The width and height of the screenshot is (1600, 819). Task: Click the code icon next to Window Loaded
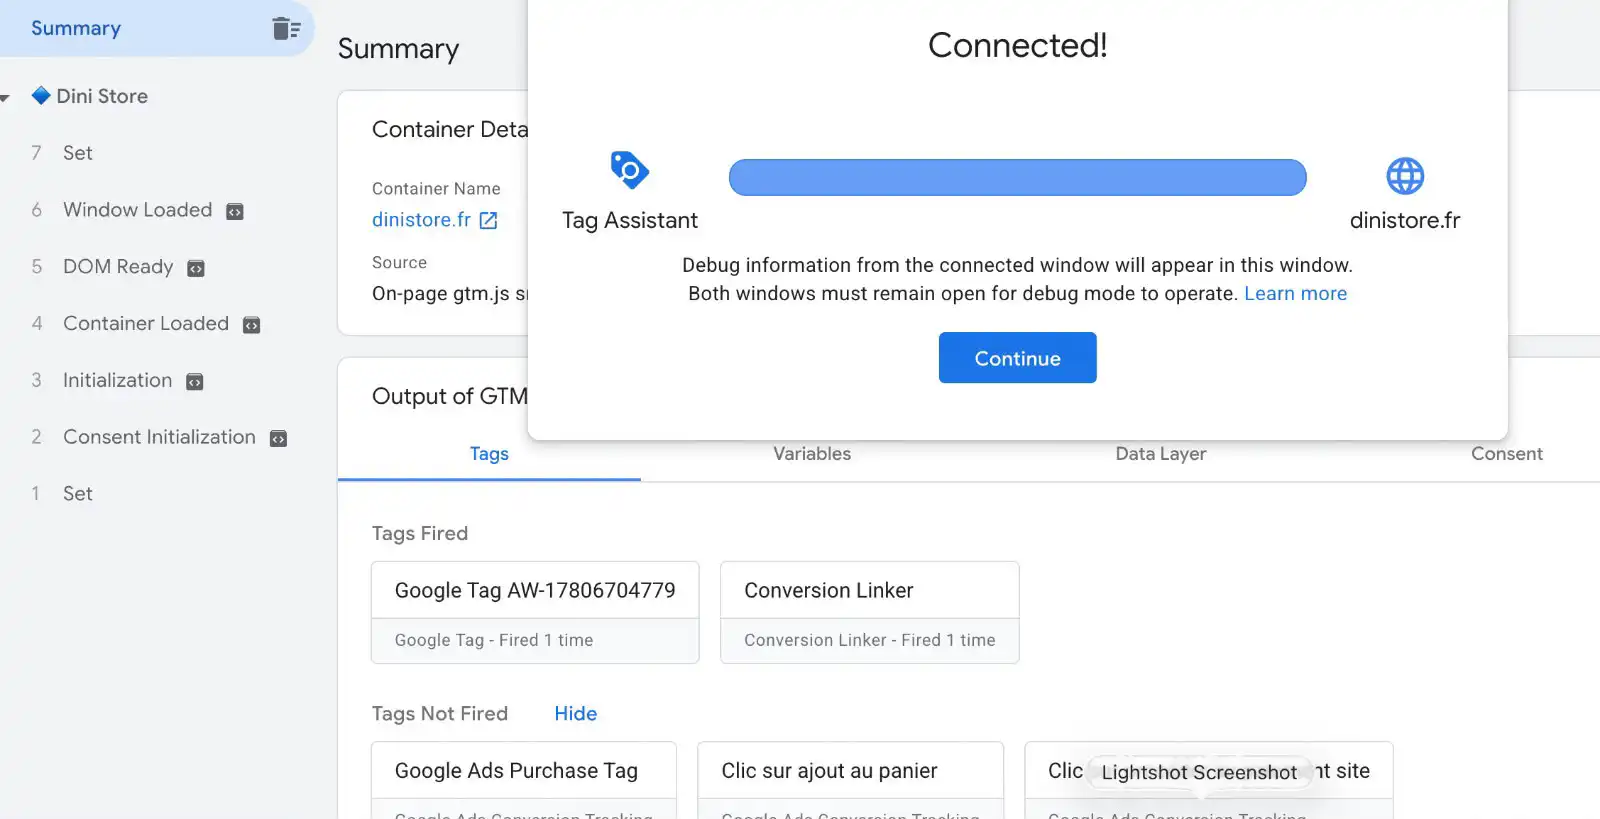tap(235, 211)
